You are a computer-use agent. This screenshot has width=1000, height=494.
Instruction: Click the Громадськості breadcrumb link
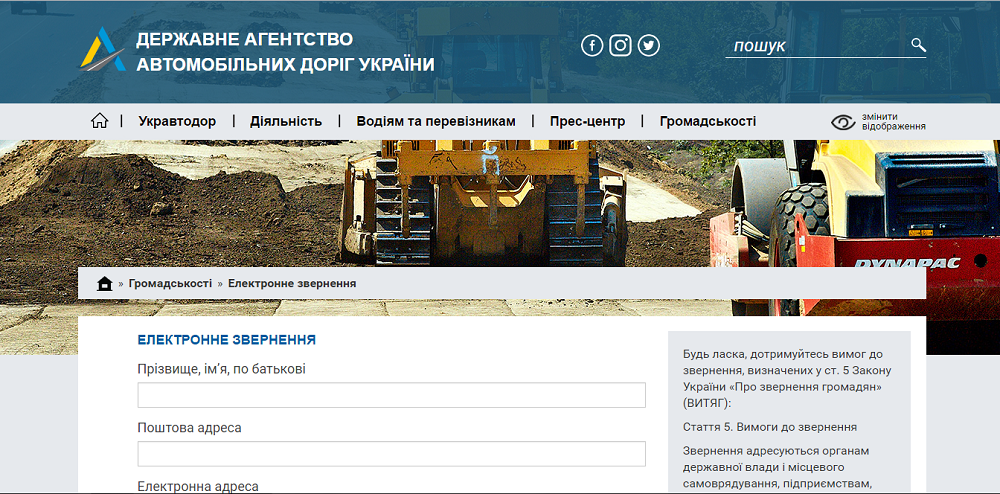coord(170,284)
